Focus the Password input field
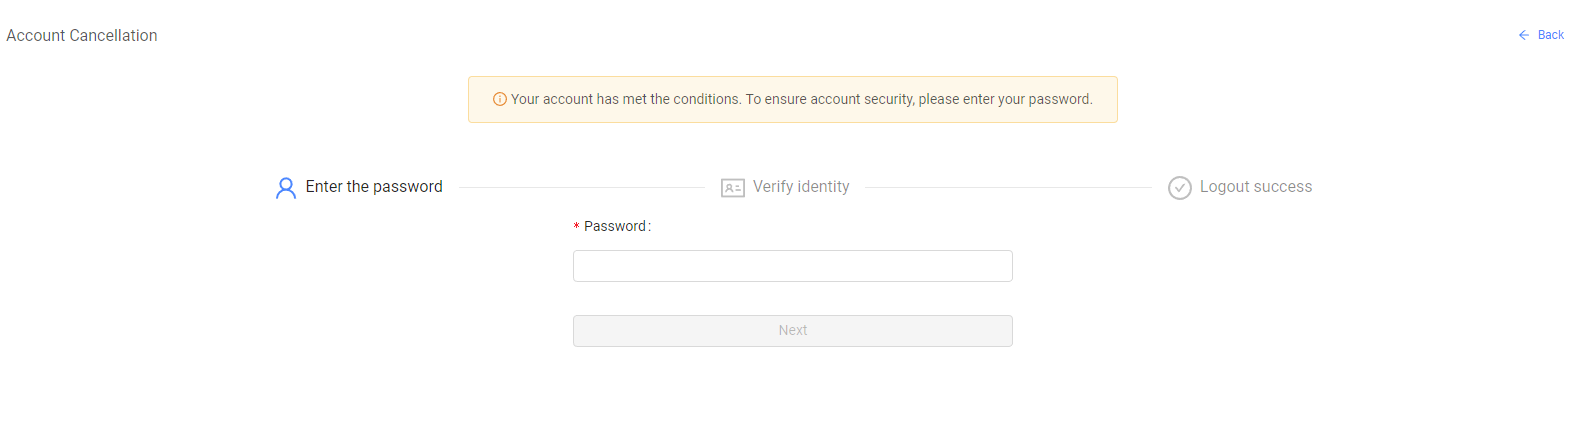 (792, 266)
